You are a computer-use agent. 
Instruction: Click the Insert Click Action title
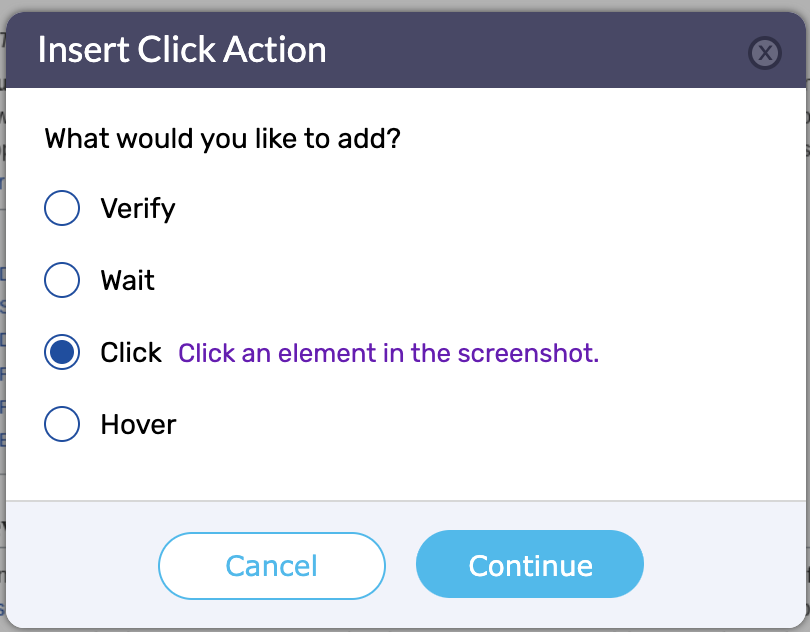(x=182, y=50)
